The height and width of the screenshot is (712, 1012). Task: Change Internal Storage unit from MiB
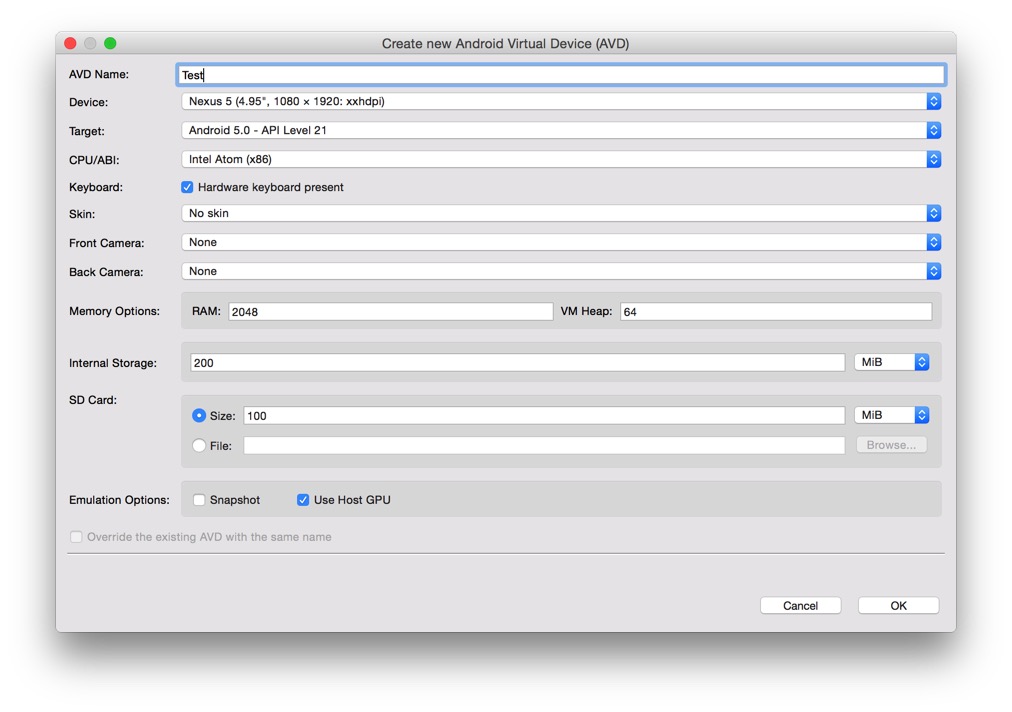click(x=892, y=362)
